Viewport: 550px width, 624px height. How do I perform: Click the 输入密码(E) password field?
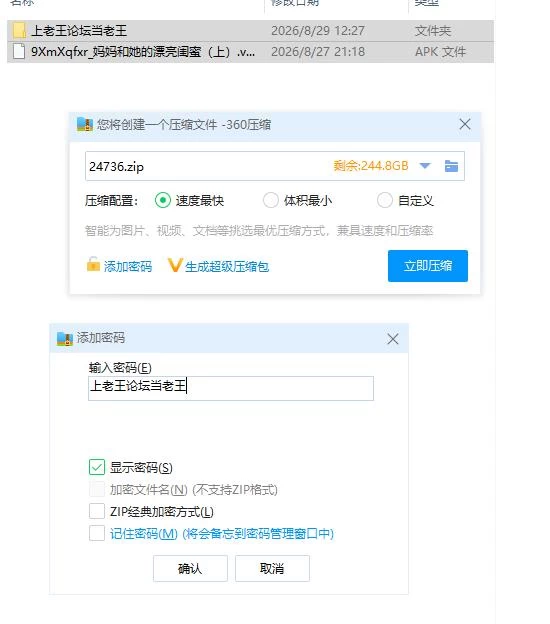coord(231,388)
